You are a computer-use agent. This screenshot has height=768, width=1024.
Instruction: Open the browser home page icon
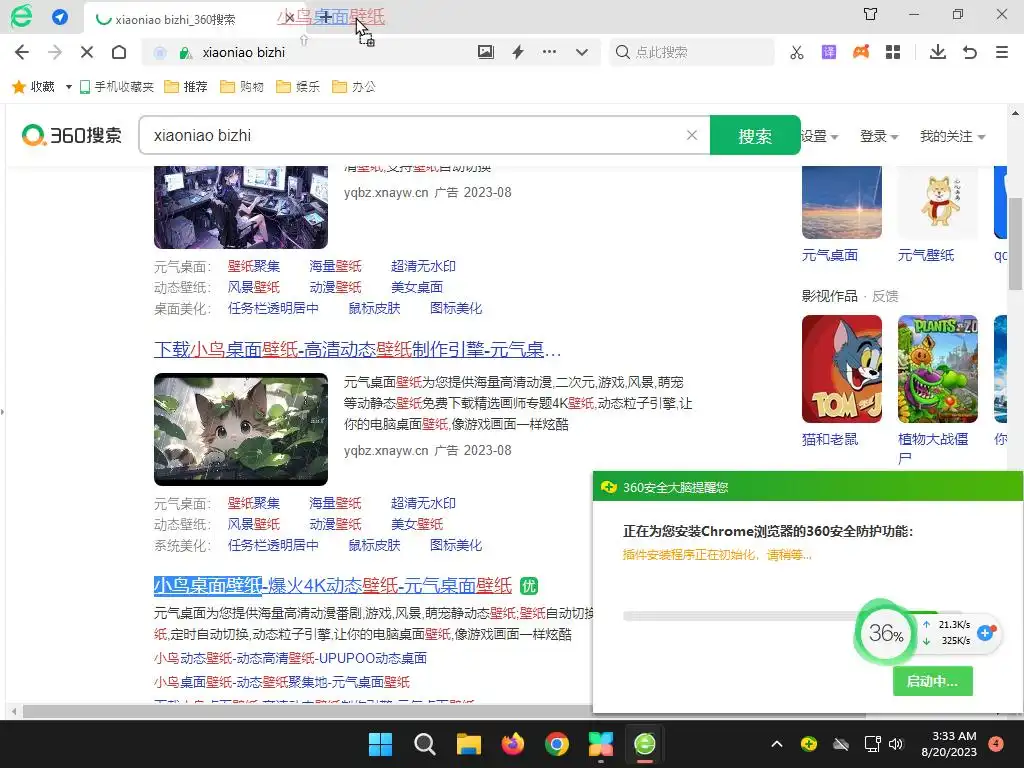click(119, 52)
